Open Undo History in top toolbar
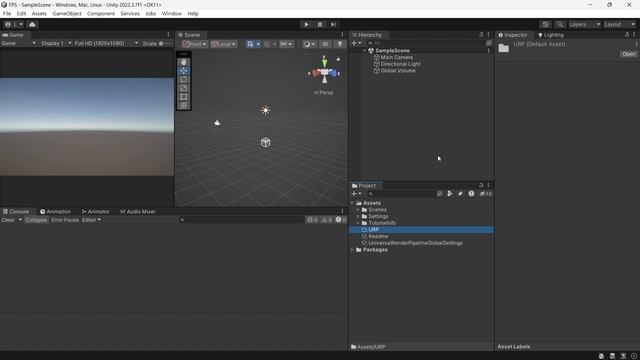 (x=546, y=24)
